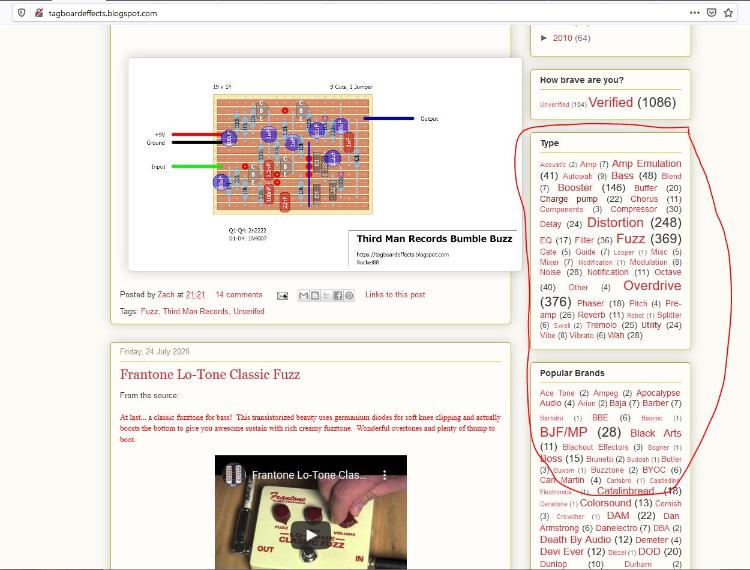The width and height of the screenshot is (750, 570).
Task: Share post to Facebook icon
Action: point(338,295)
